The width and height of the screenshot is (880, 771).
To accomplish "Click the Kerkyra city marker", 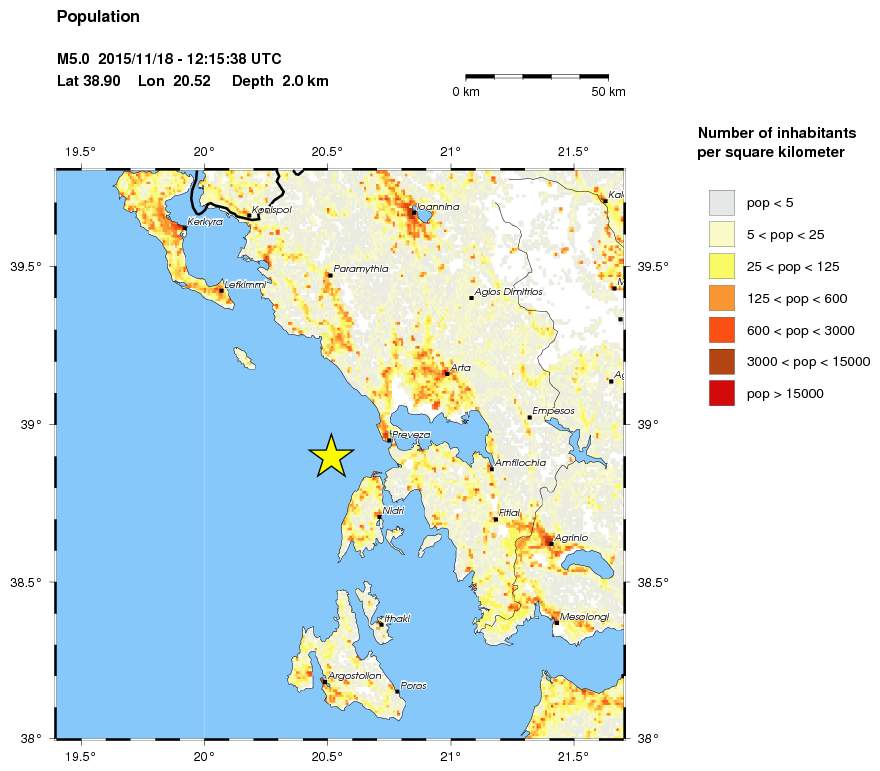I will coord(184,228).
